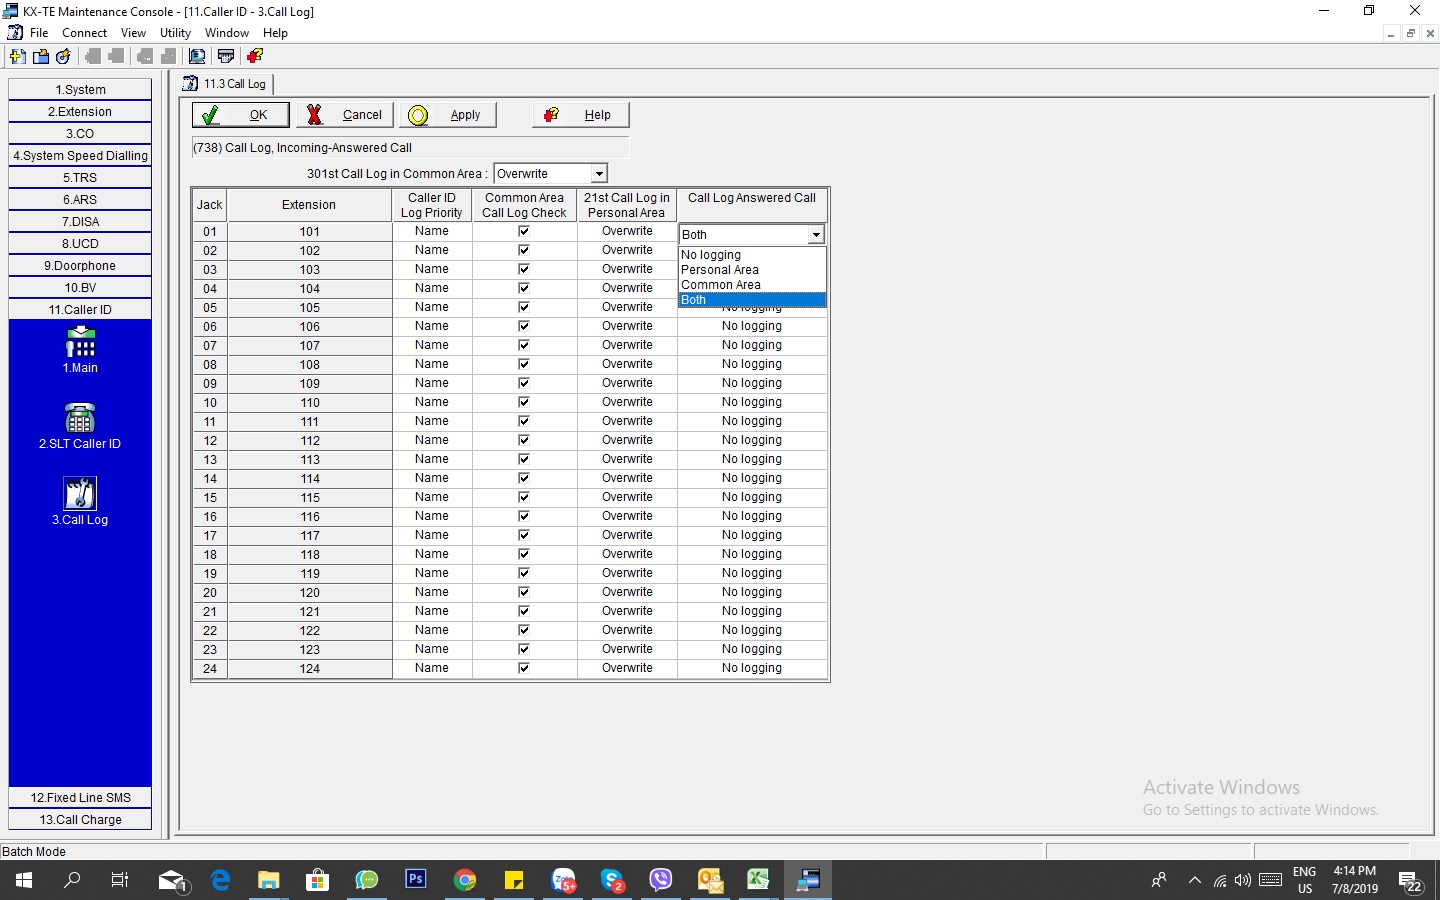Uncheck Common Area check for extension 122
Screen dimensions: 1440x900
524,630
